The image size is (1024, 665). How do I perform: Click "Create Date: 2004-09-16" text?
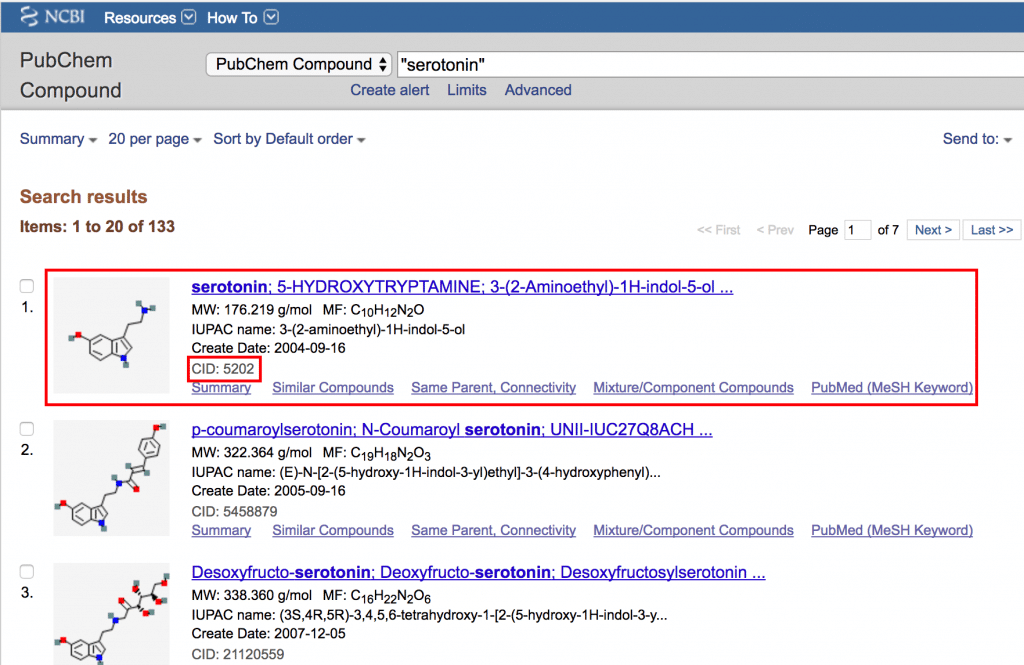tap(268, 348)
